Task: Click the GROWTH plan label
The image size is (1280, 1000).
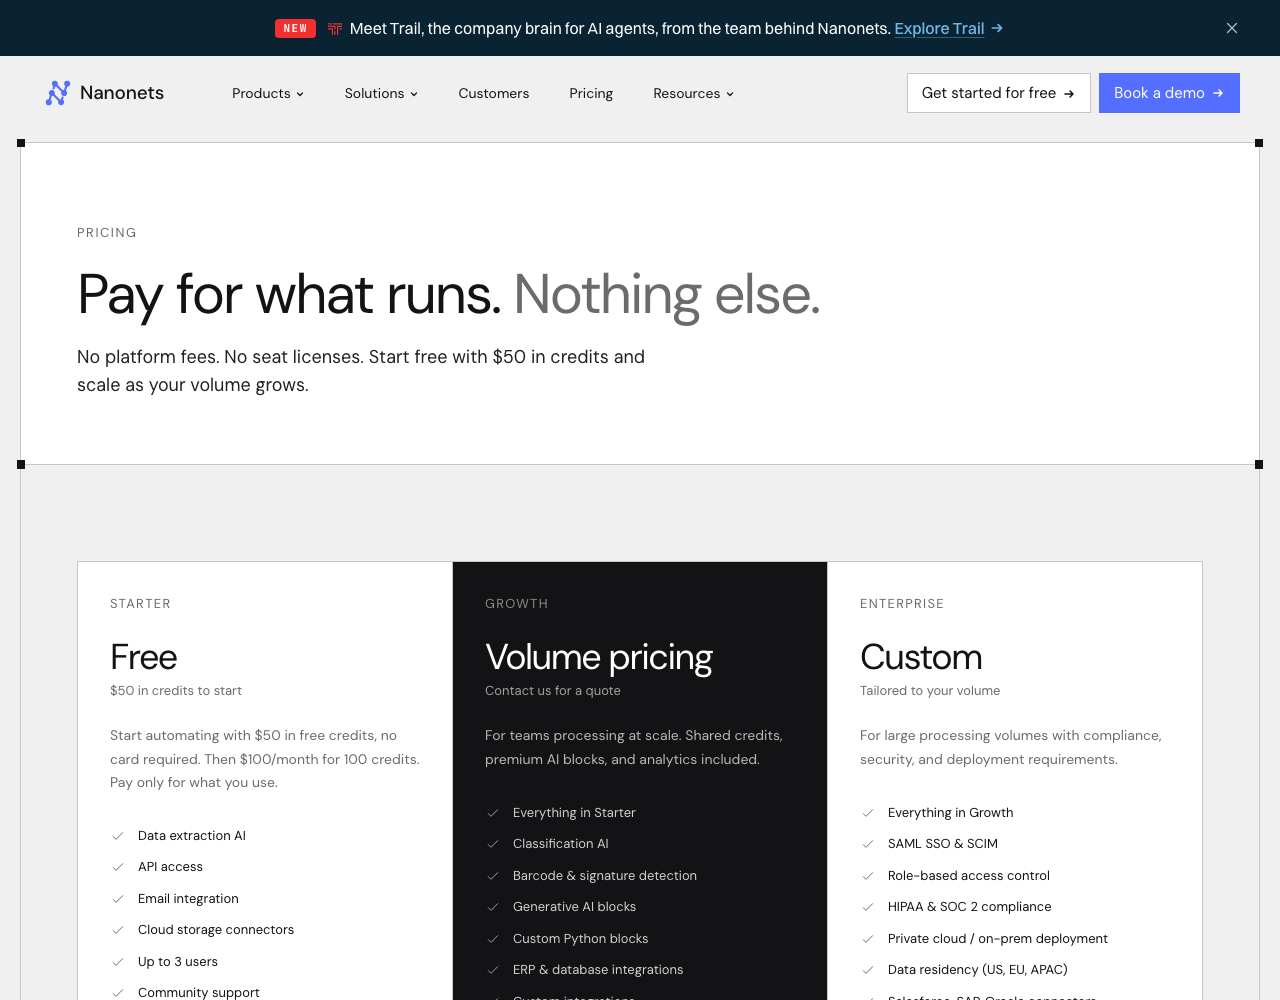Action: pos(517,604)
